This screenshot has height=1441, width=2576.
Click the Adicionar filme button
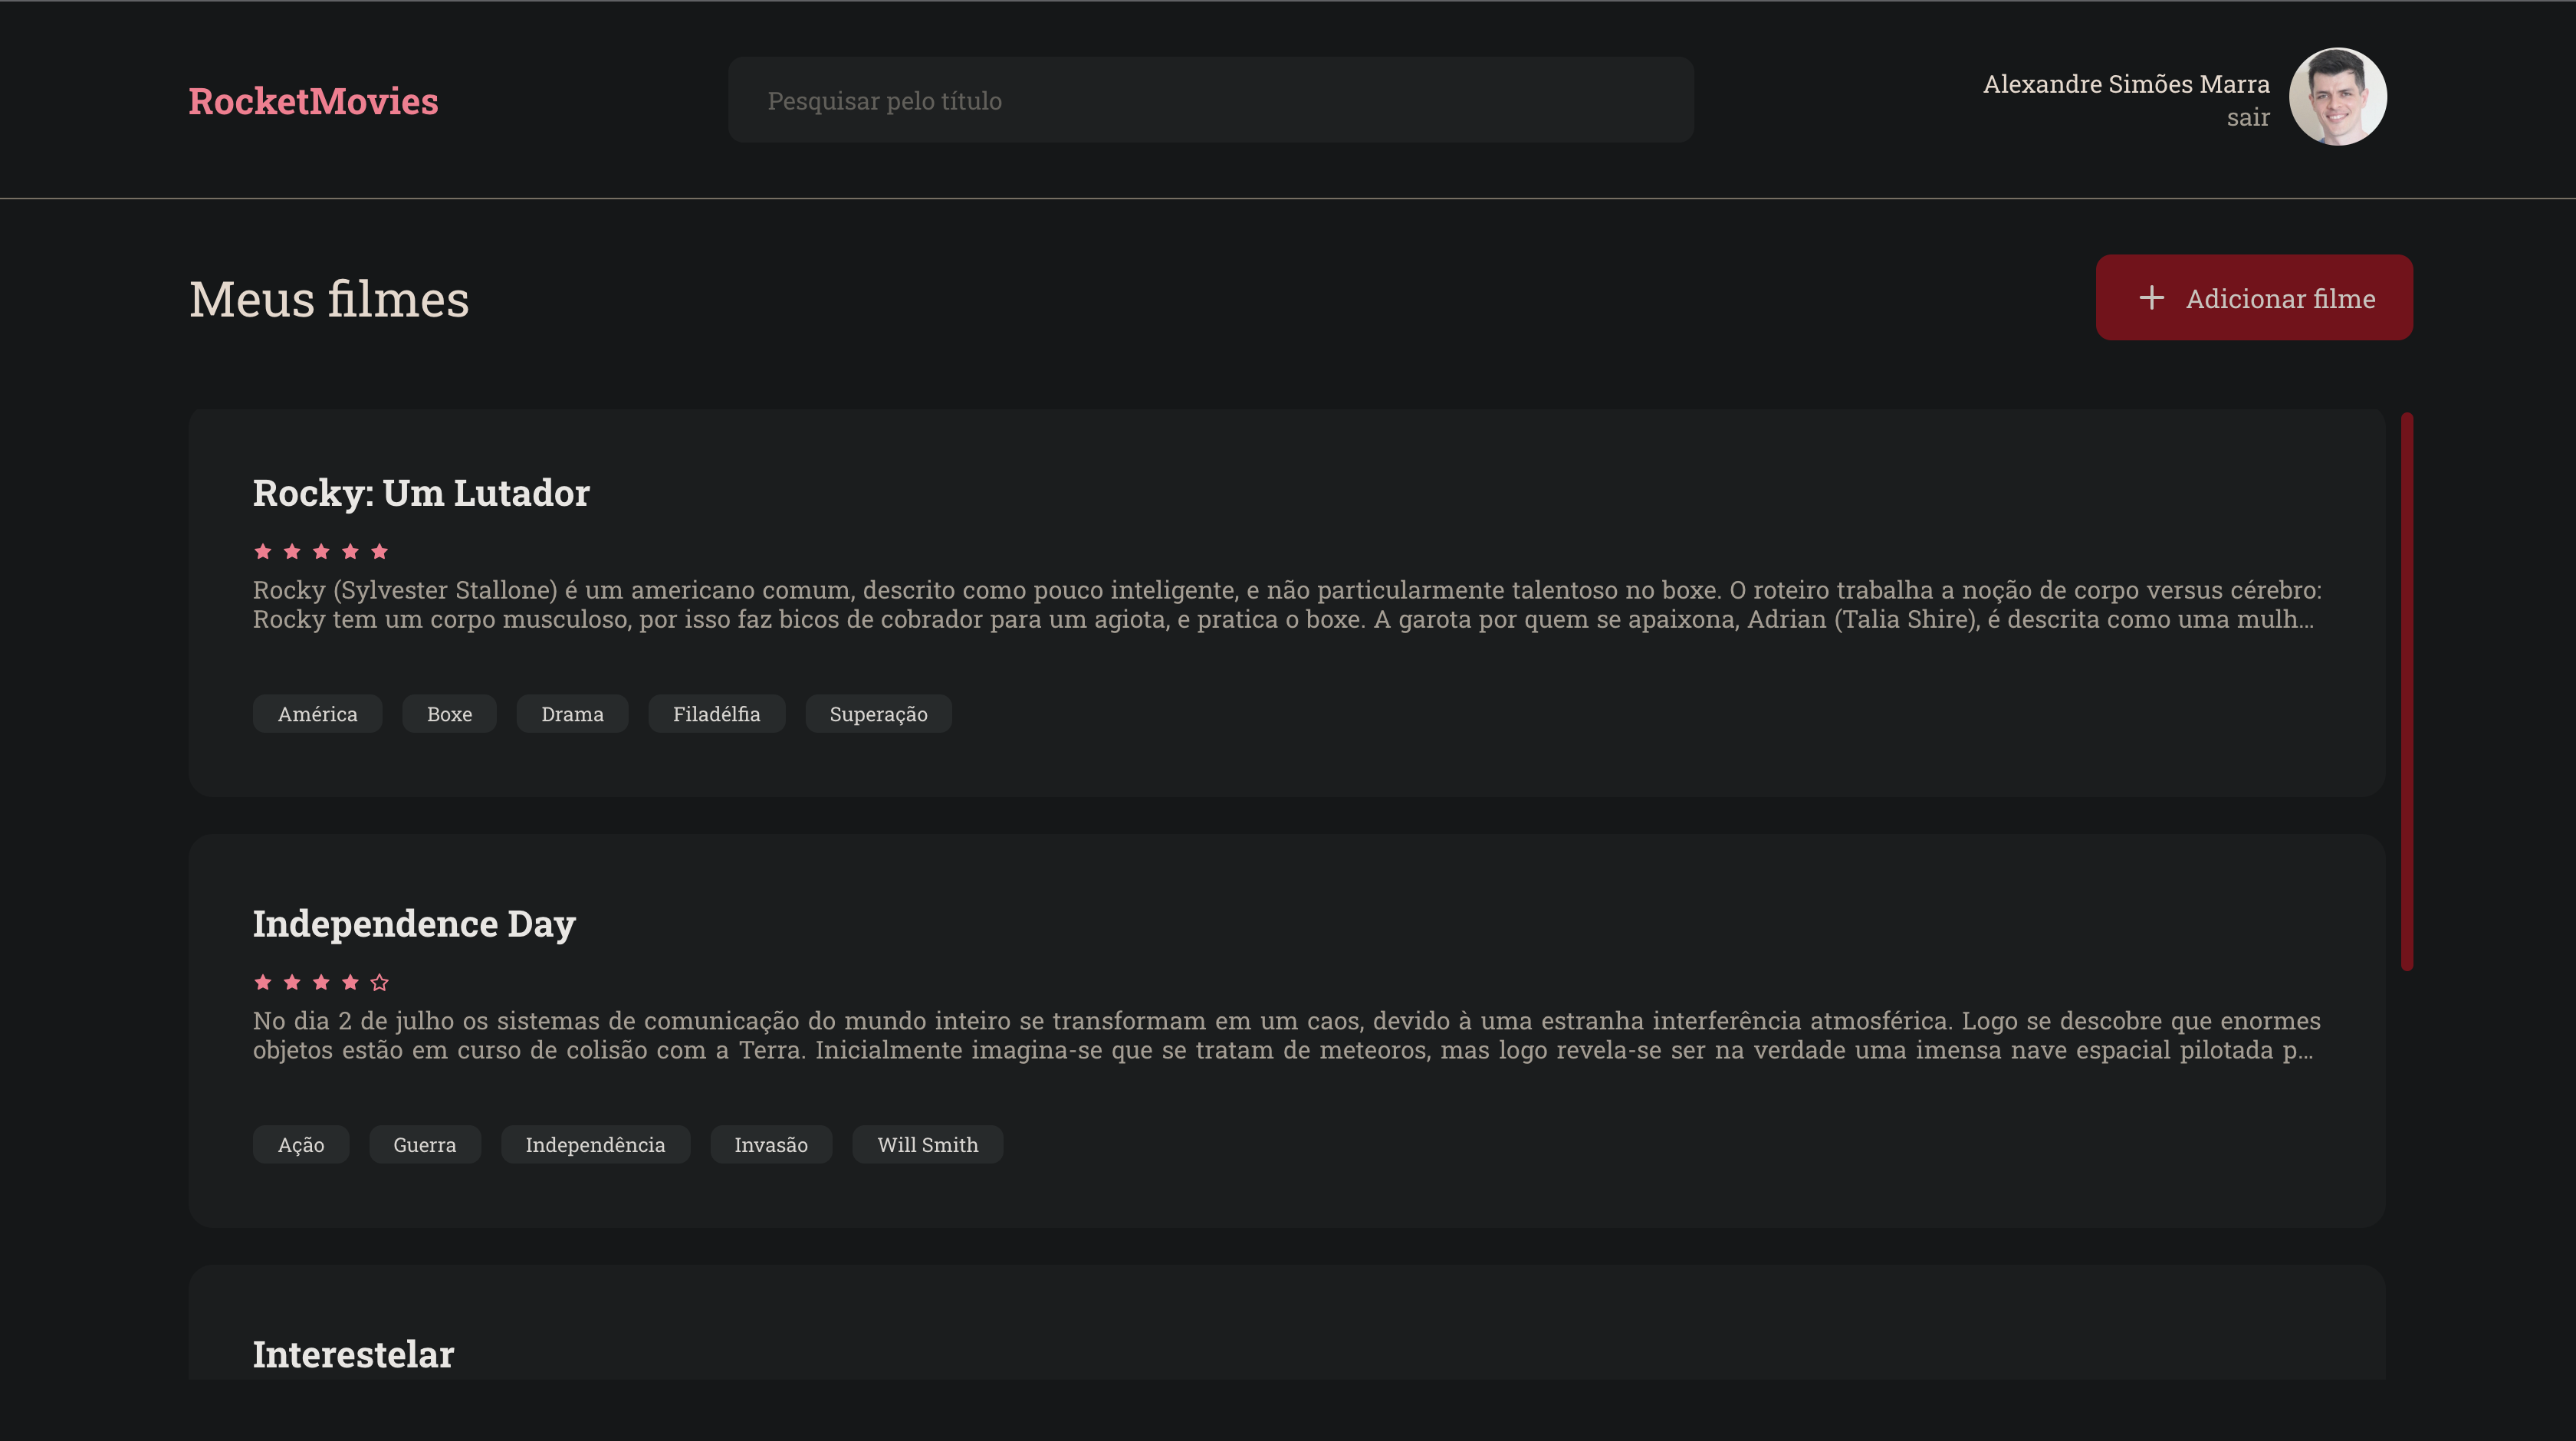pyautogui.click(x=2253, y=297)
